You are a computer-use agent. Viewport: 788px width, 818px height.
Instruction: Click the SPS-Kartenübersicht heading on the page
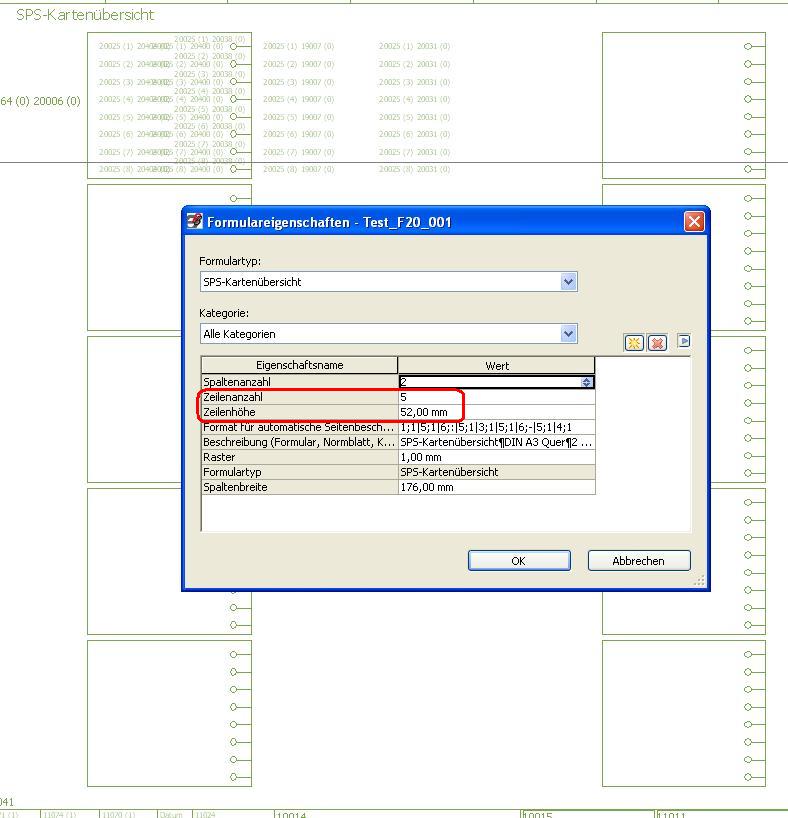point(85,15)
